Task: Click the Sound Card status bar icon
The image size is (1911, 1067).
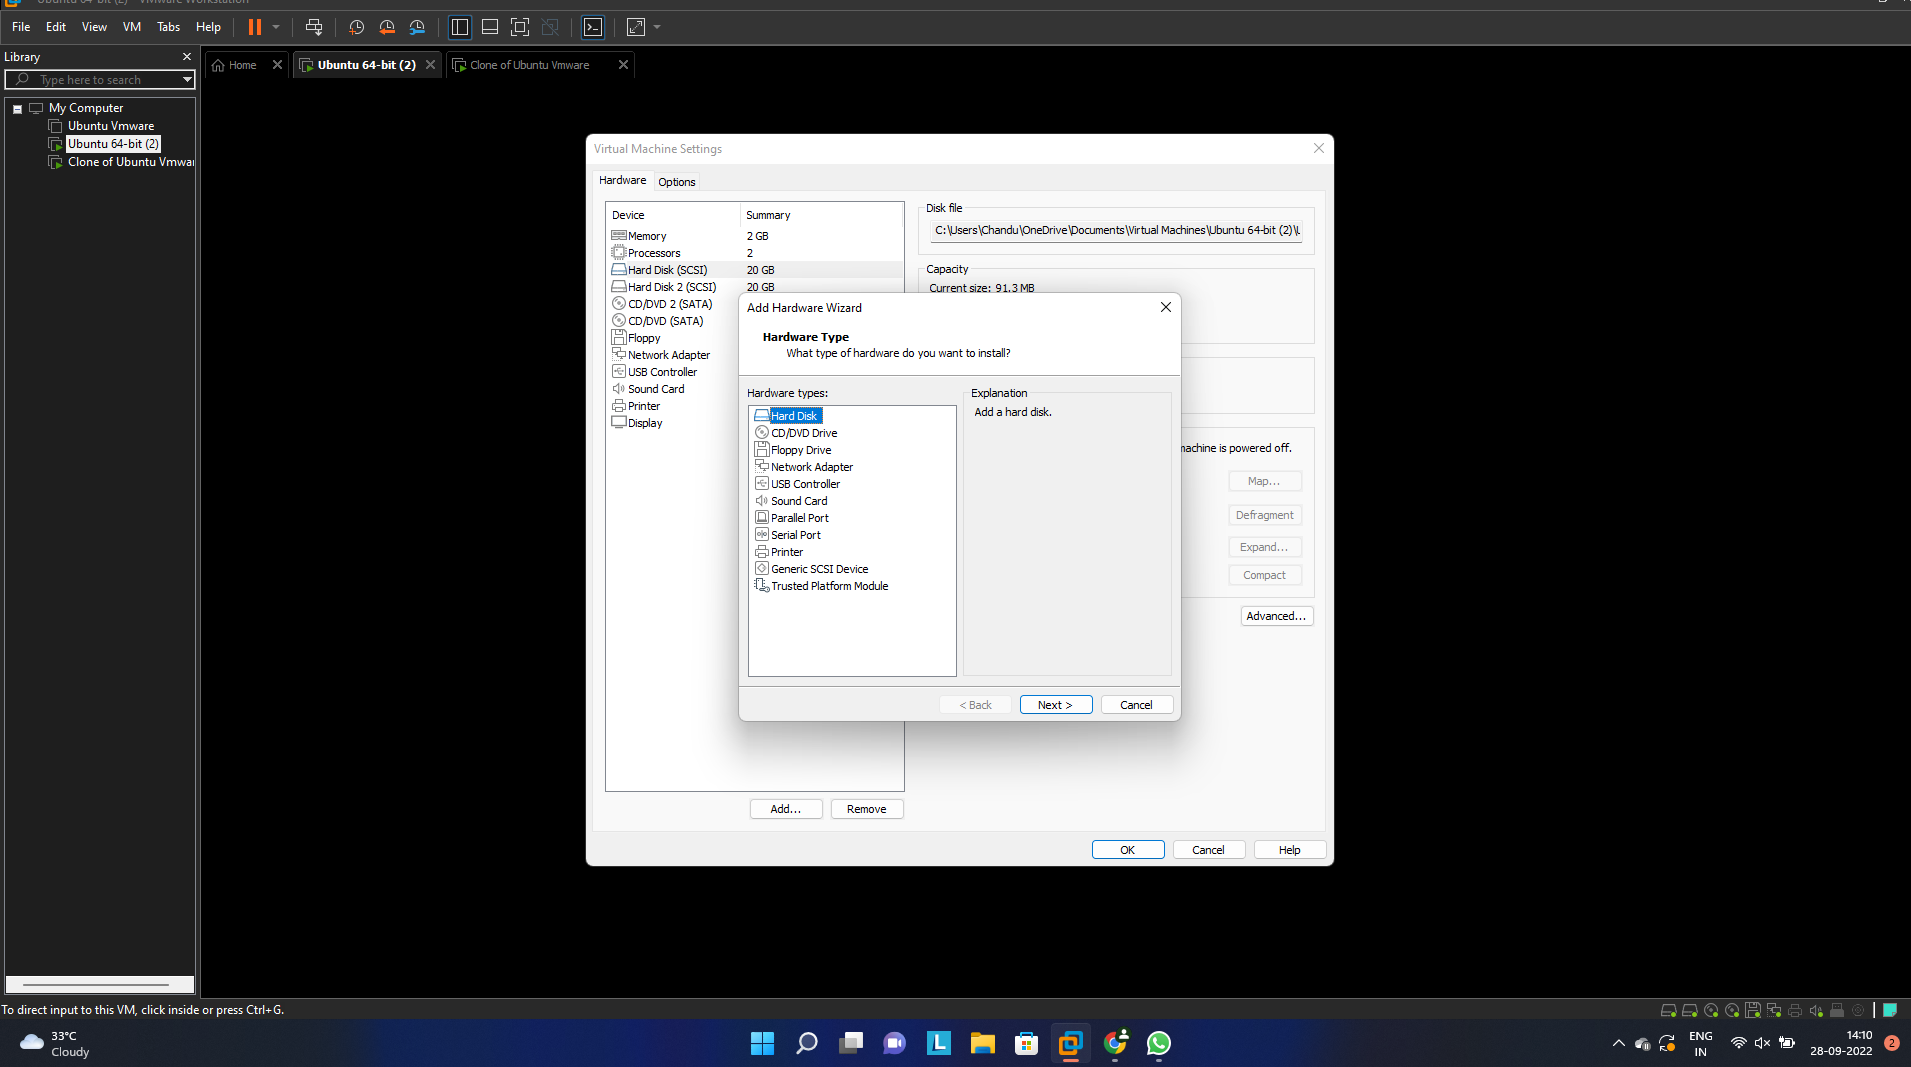Action: click(x=1816, y=1010)
